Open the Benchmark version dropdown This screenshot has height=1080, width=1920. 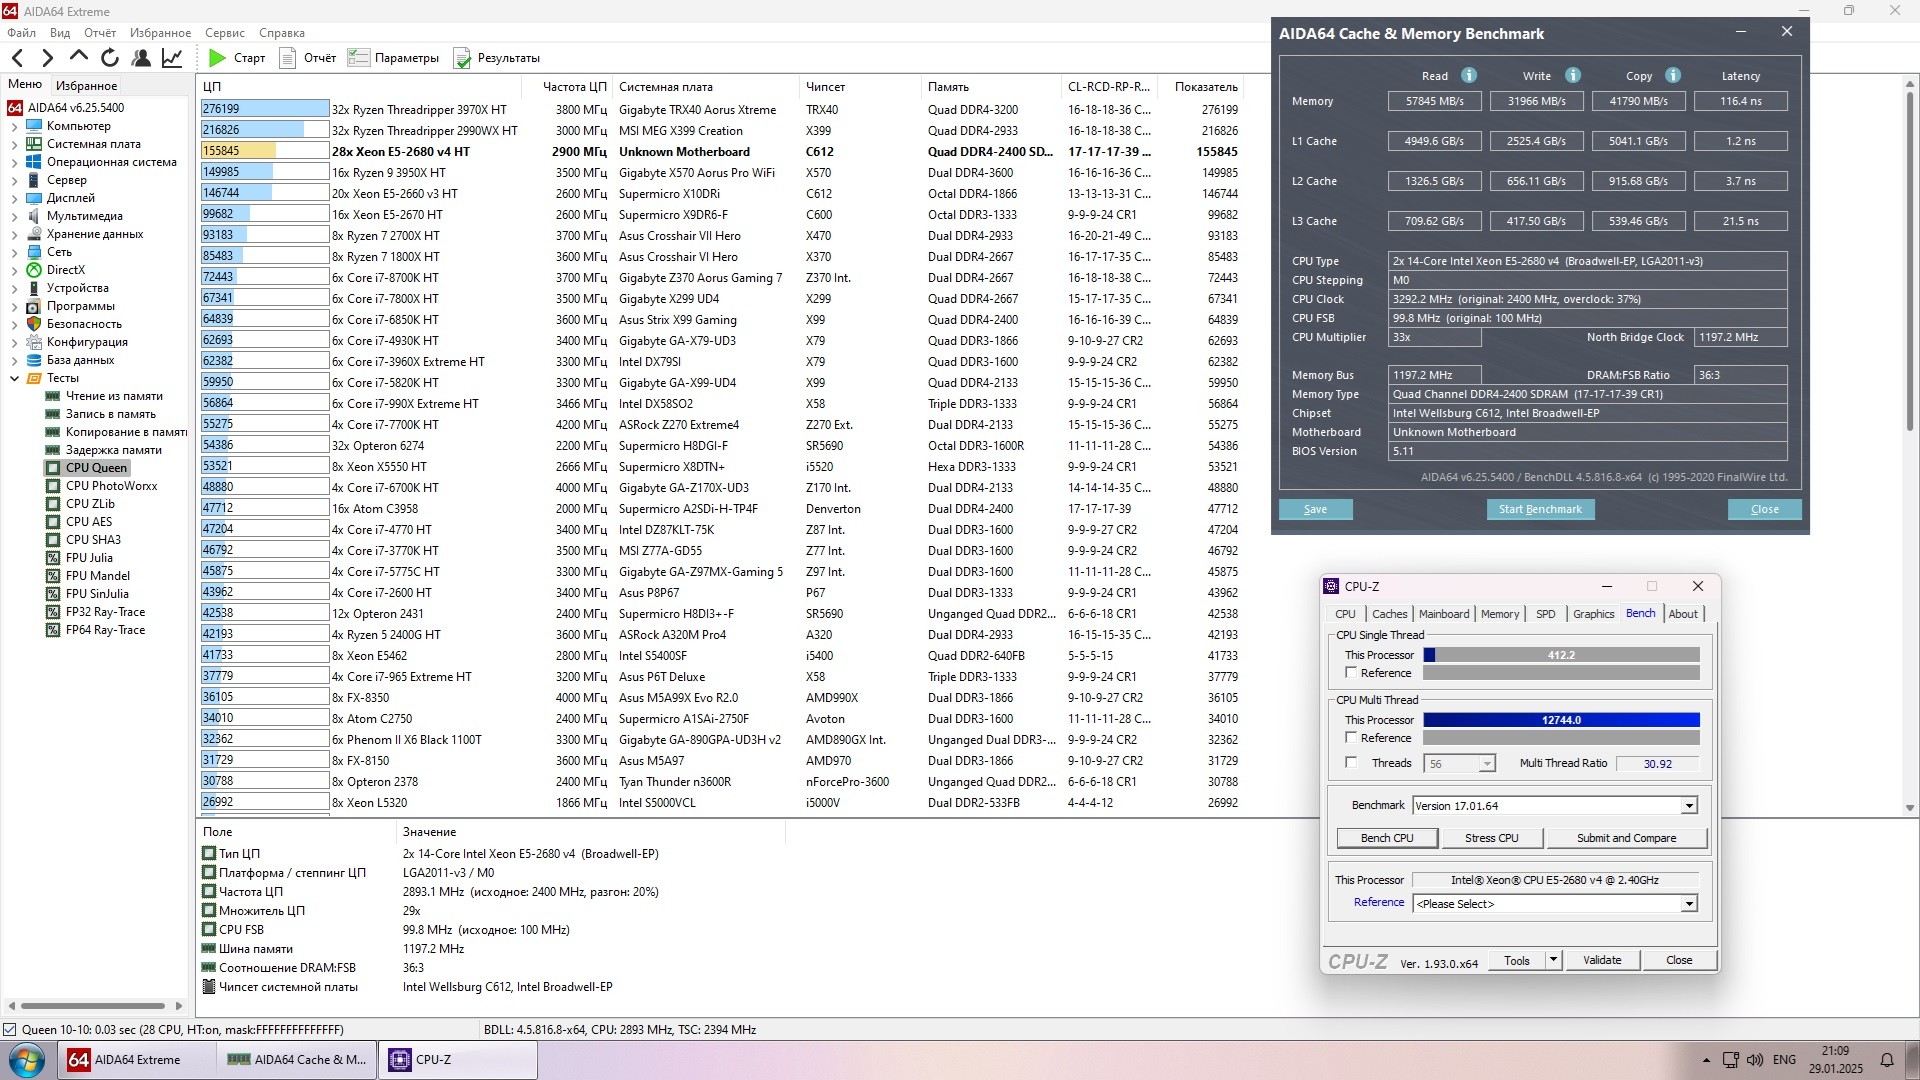[1689, 806]
